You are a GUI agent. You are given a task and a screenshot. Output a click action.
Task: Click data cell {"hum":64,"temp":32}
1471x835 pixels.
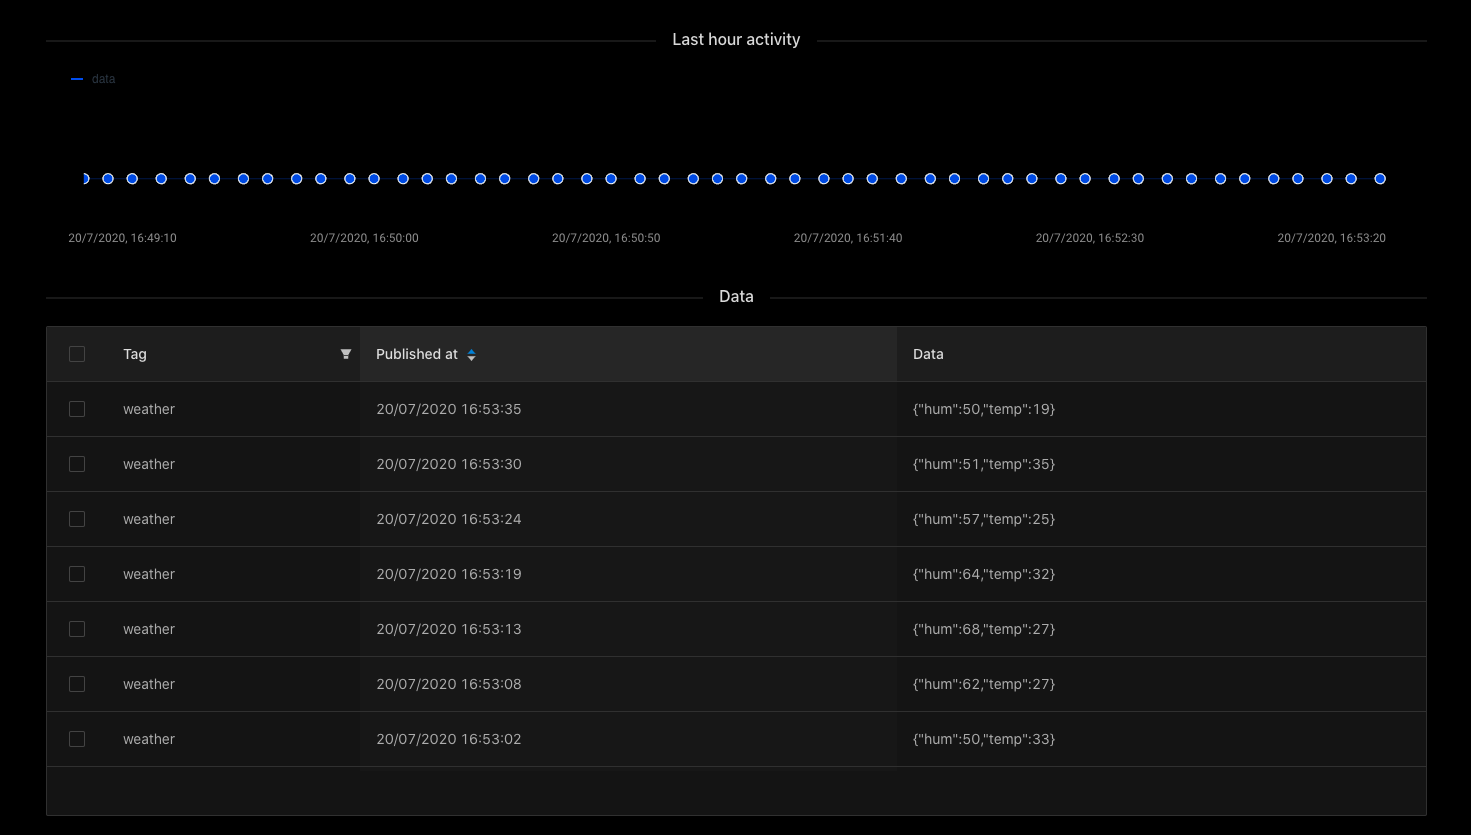984,574
